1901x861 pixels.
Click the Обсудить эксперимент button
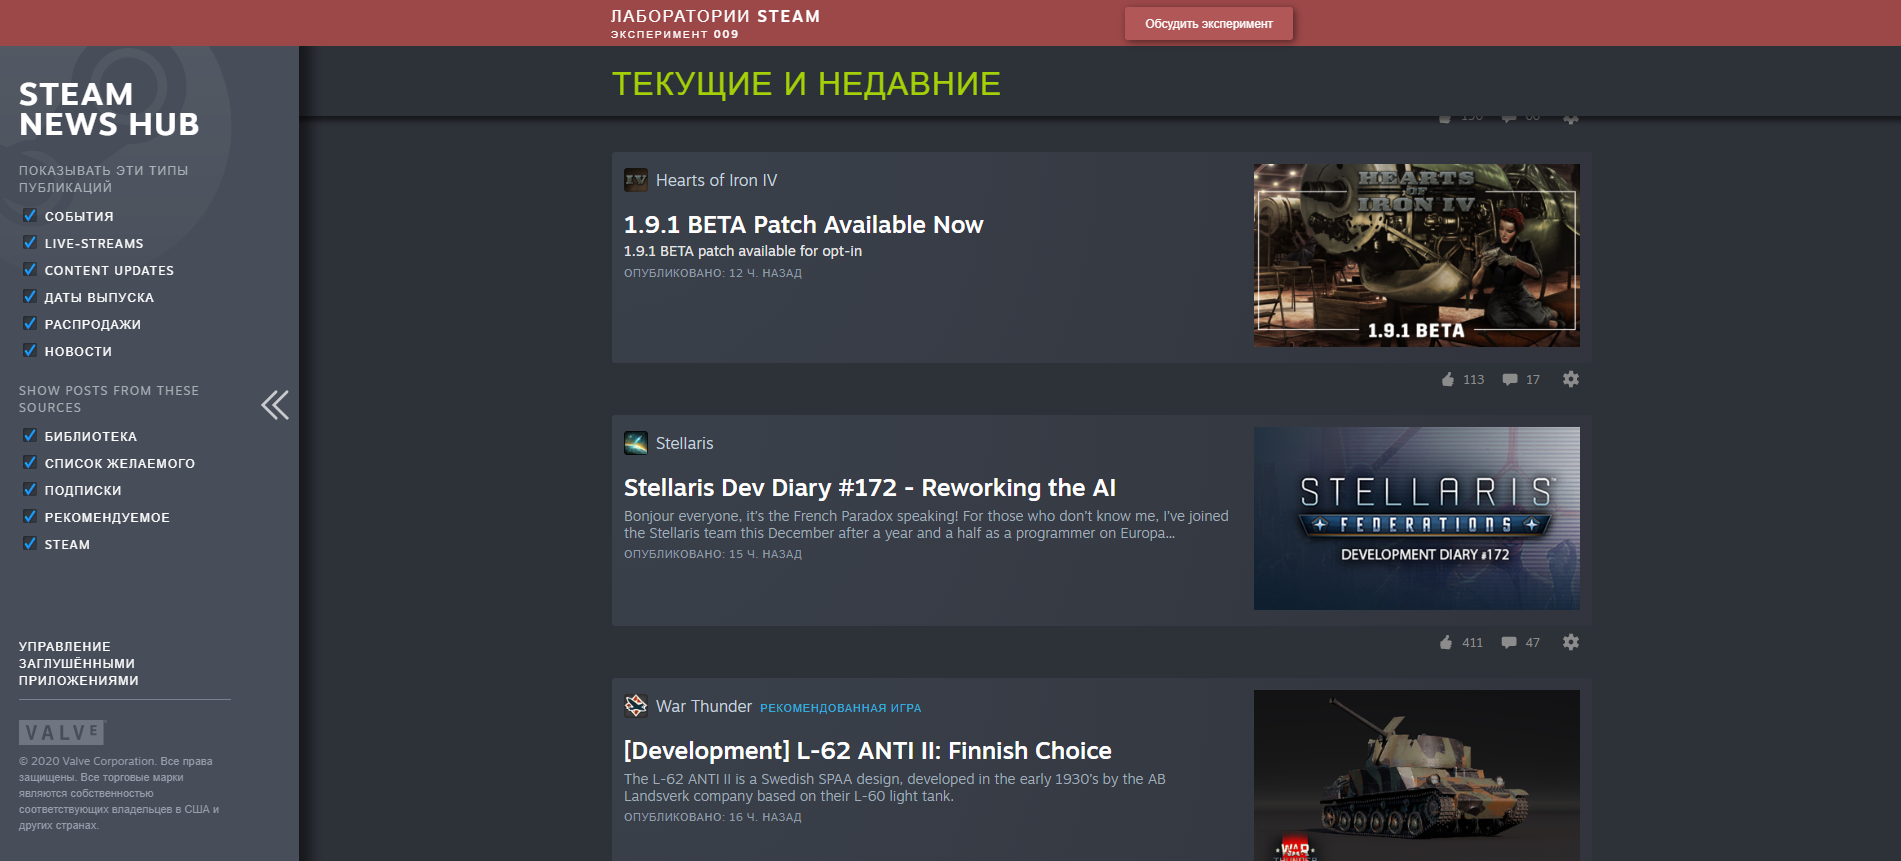point(1208,24)
